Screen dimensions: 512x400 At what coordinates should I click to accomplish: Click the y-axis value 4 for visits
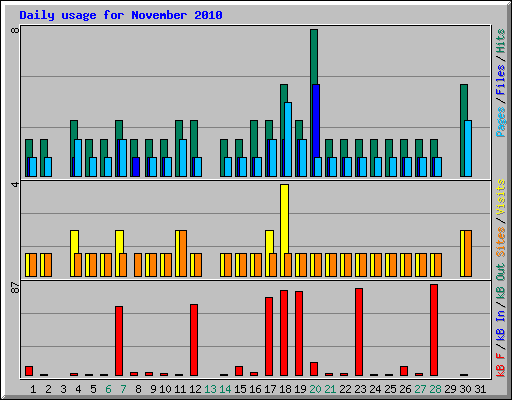click(x=15, y=184)
